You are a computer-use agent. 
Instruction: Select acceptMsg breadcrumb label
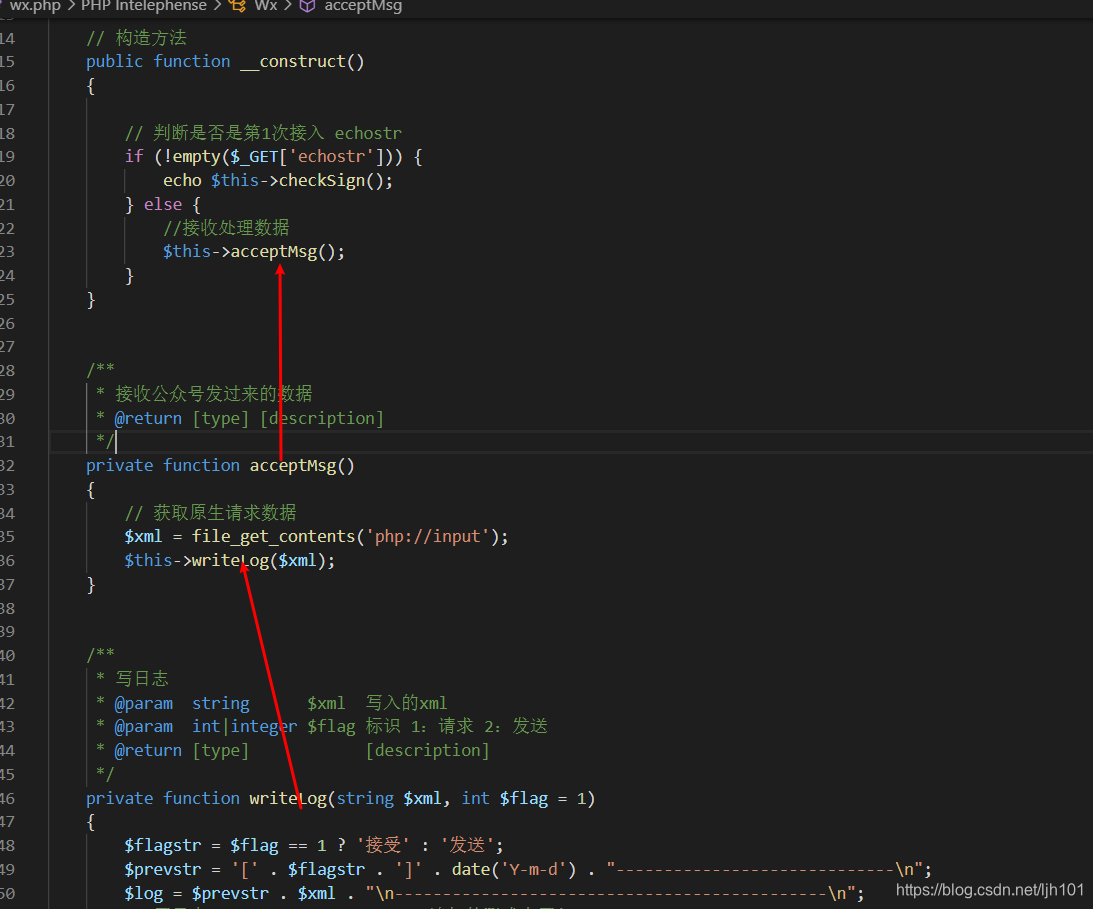pyautogui.click(x=363, y=6)
